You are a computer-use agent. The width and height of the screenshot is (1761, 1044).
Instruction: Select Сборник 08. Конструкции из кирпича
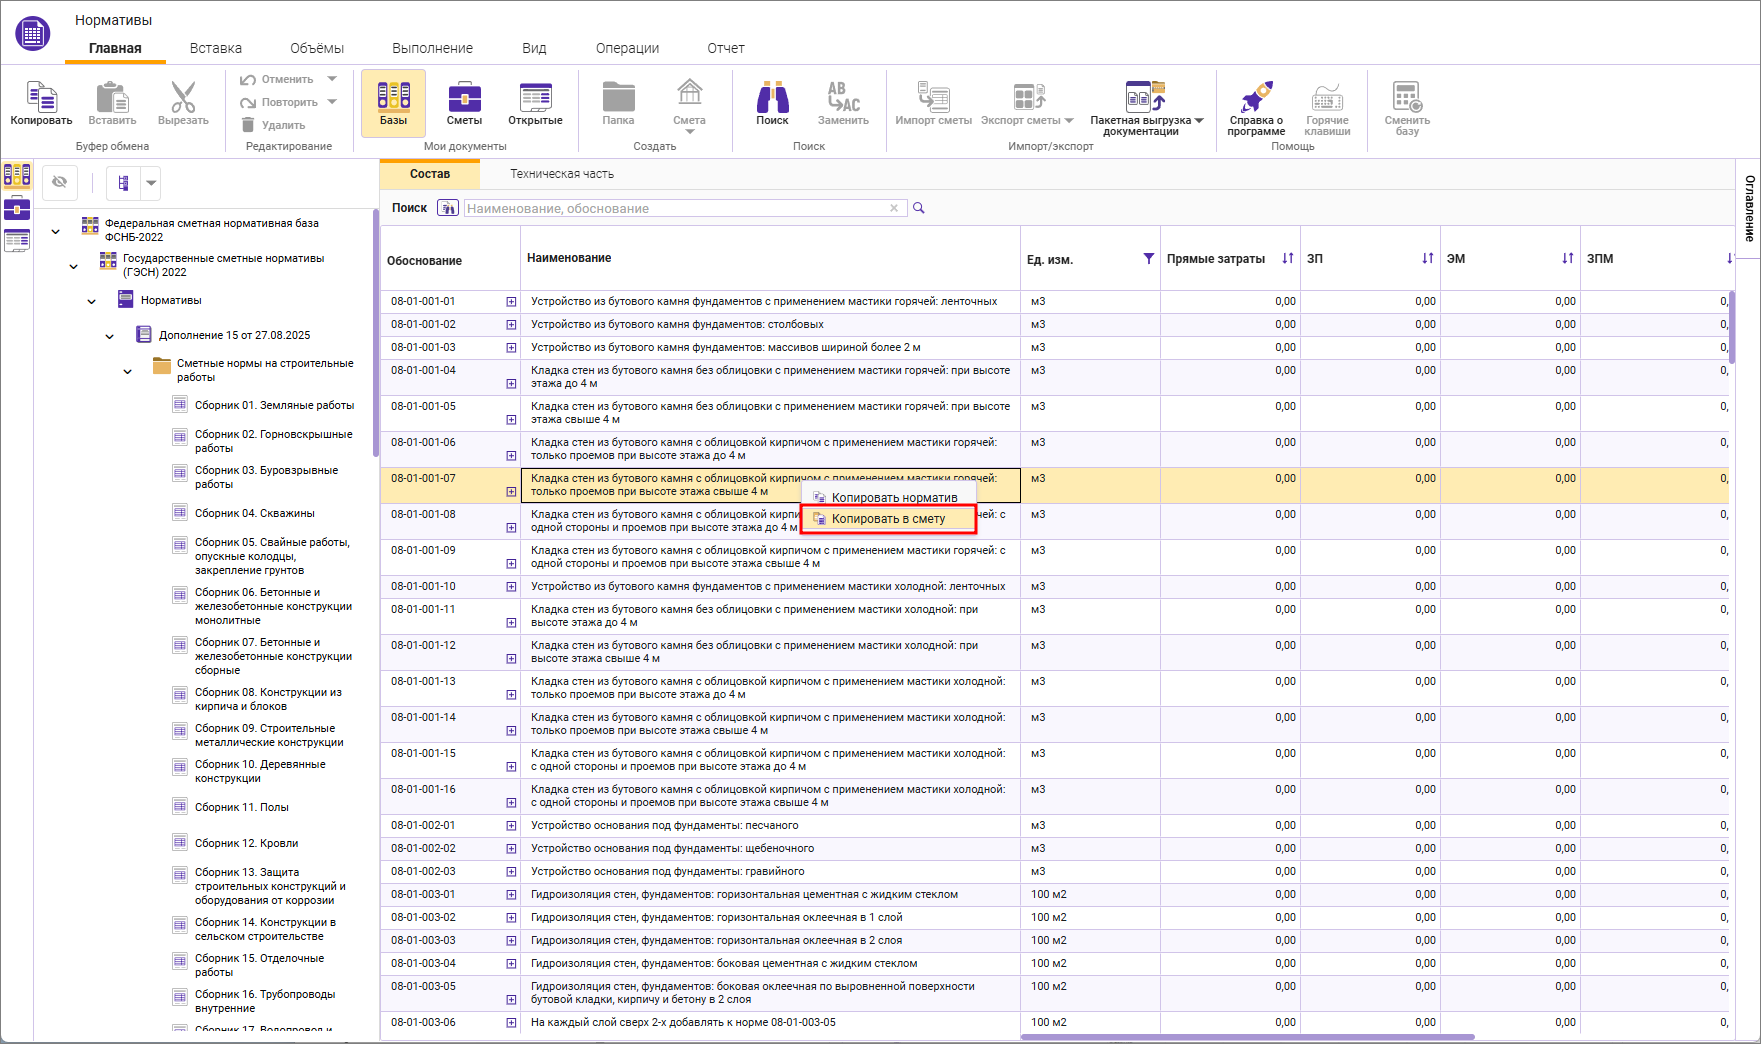(x=267, y=699)
